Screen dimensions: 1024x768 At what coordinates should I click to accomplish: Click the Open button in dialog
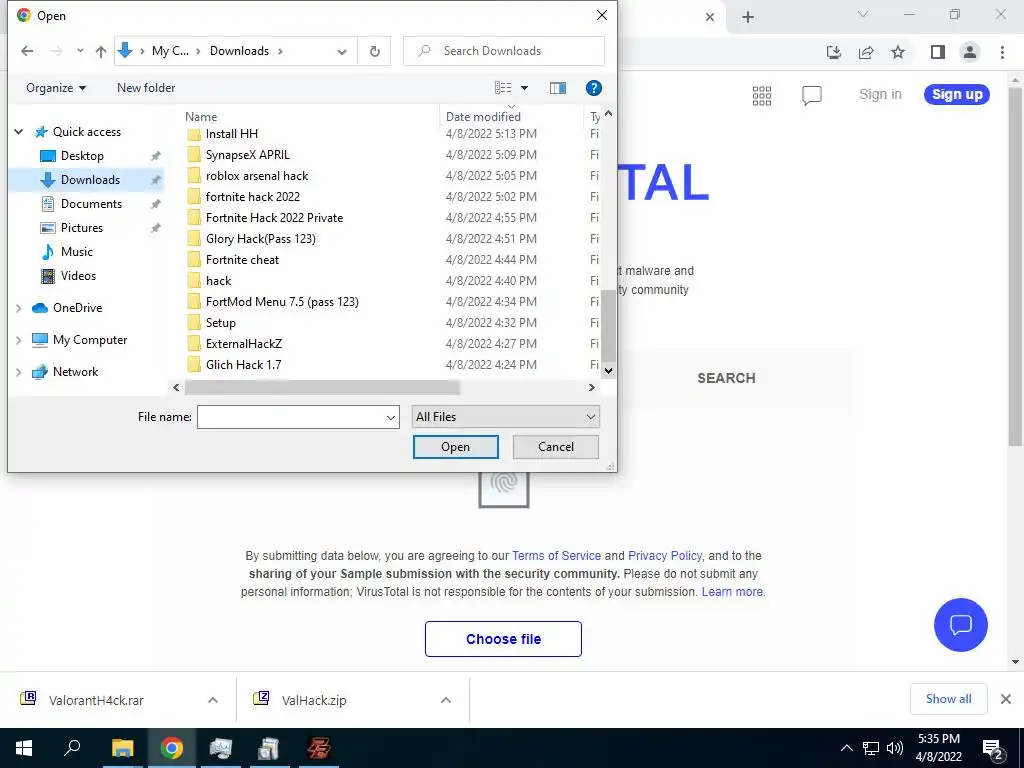pos(455,447)
